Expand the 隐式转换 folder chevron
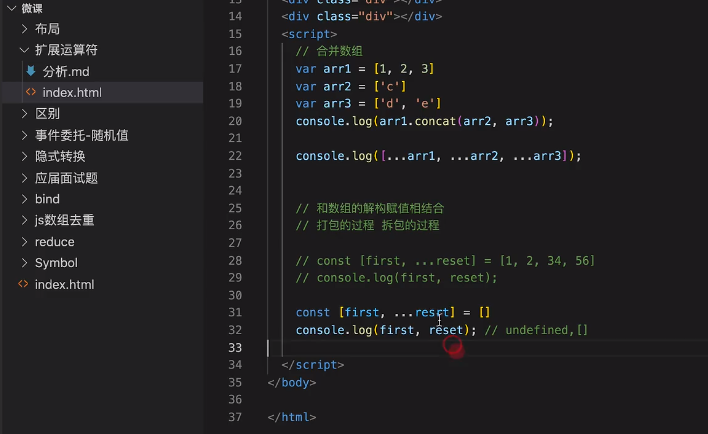 click(x=24, y=156)
